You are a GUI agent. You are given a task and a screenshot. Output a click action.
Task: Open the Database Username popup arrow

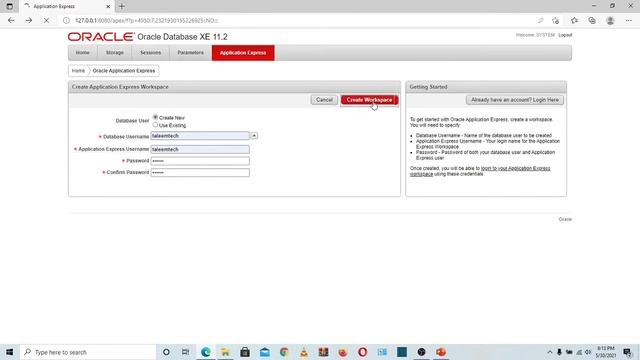[x=254, y=136]
